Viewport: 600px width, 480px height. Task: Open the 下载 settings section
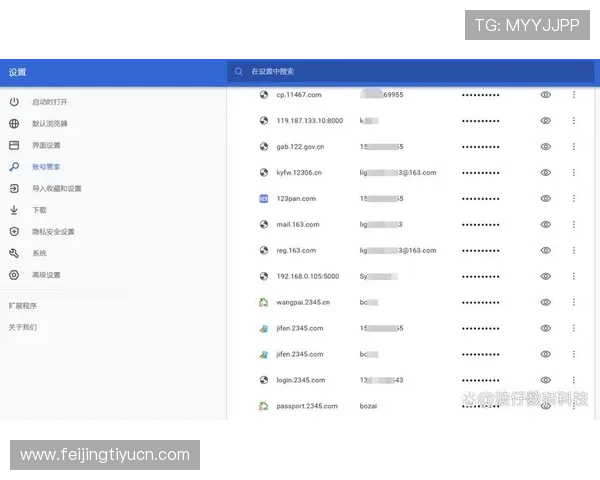point(39,210)
